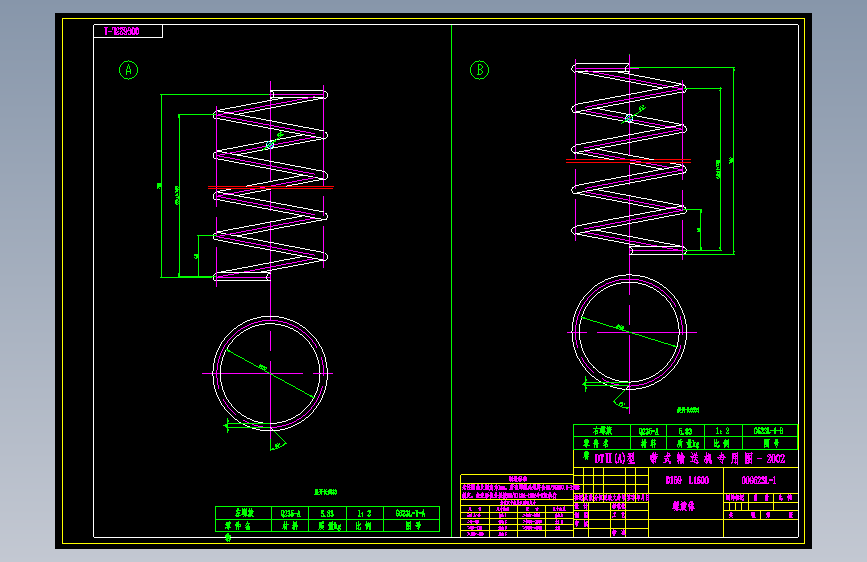Select the red horizontal line in view A

tap(270, 188)
